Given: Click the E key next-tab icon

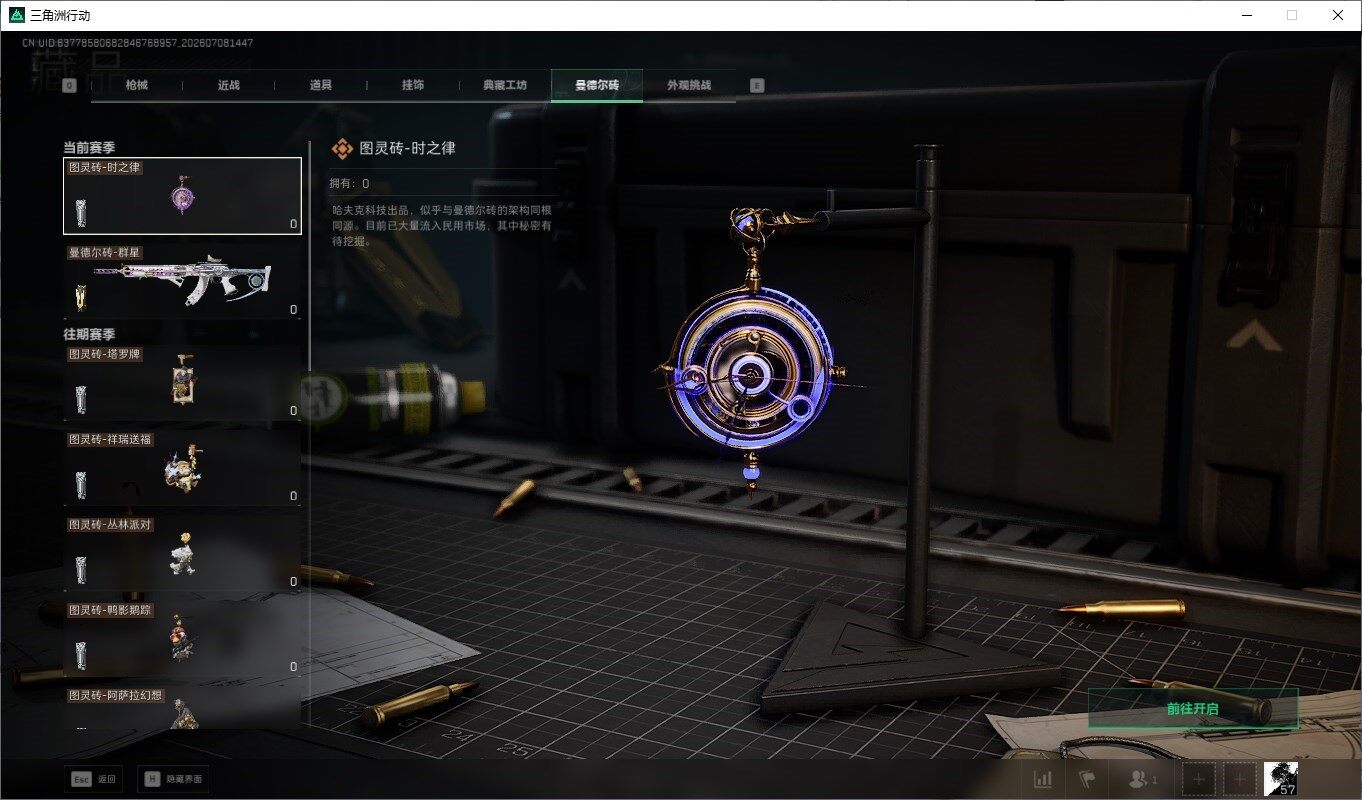Looking at the screenshot, I should click(757, 86).
